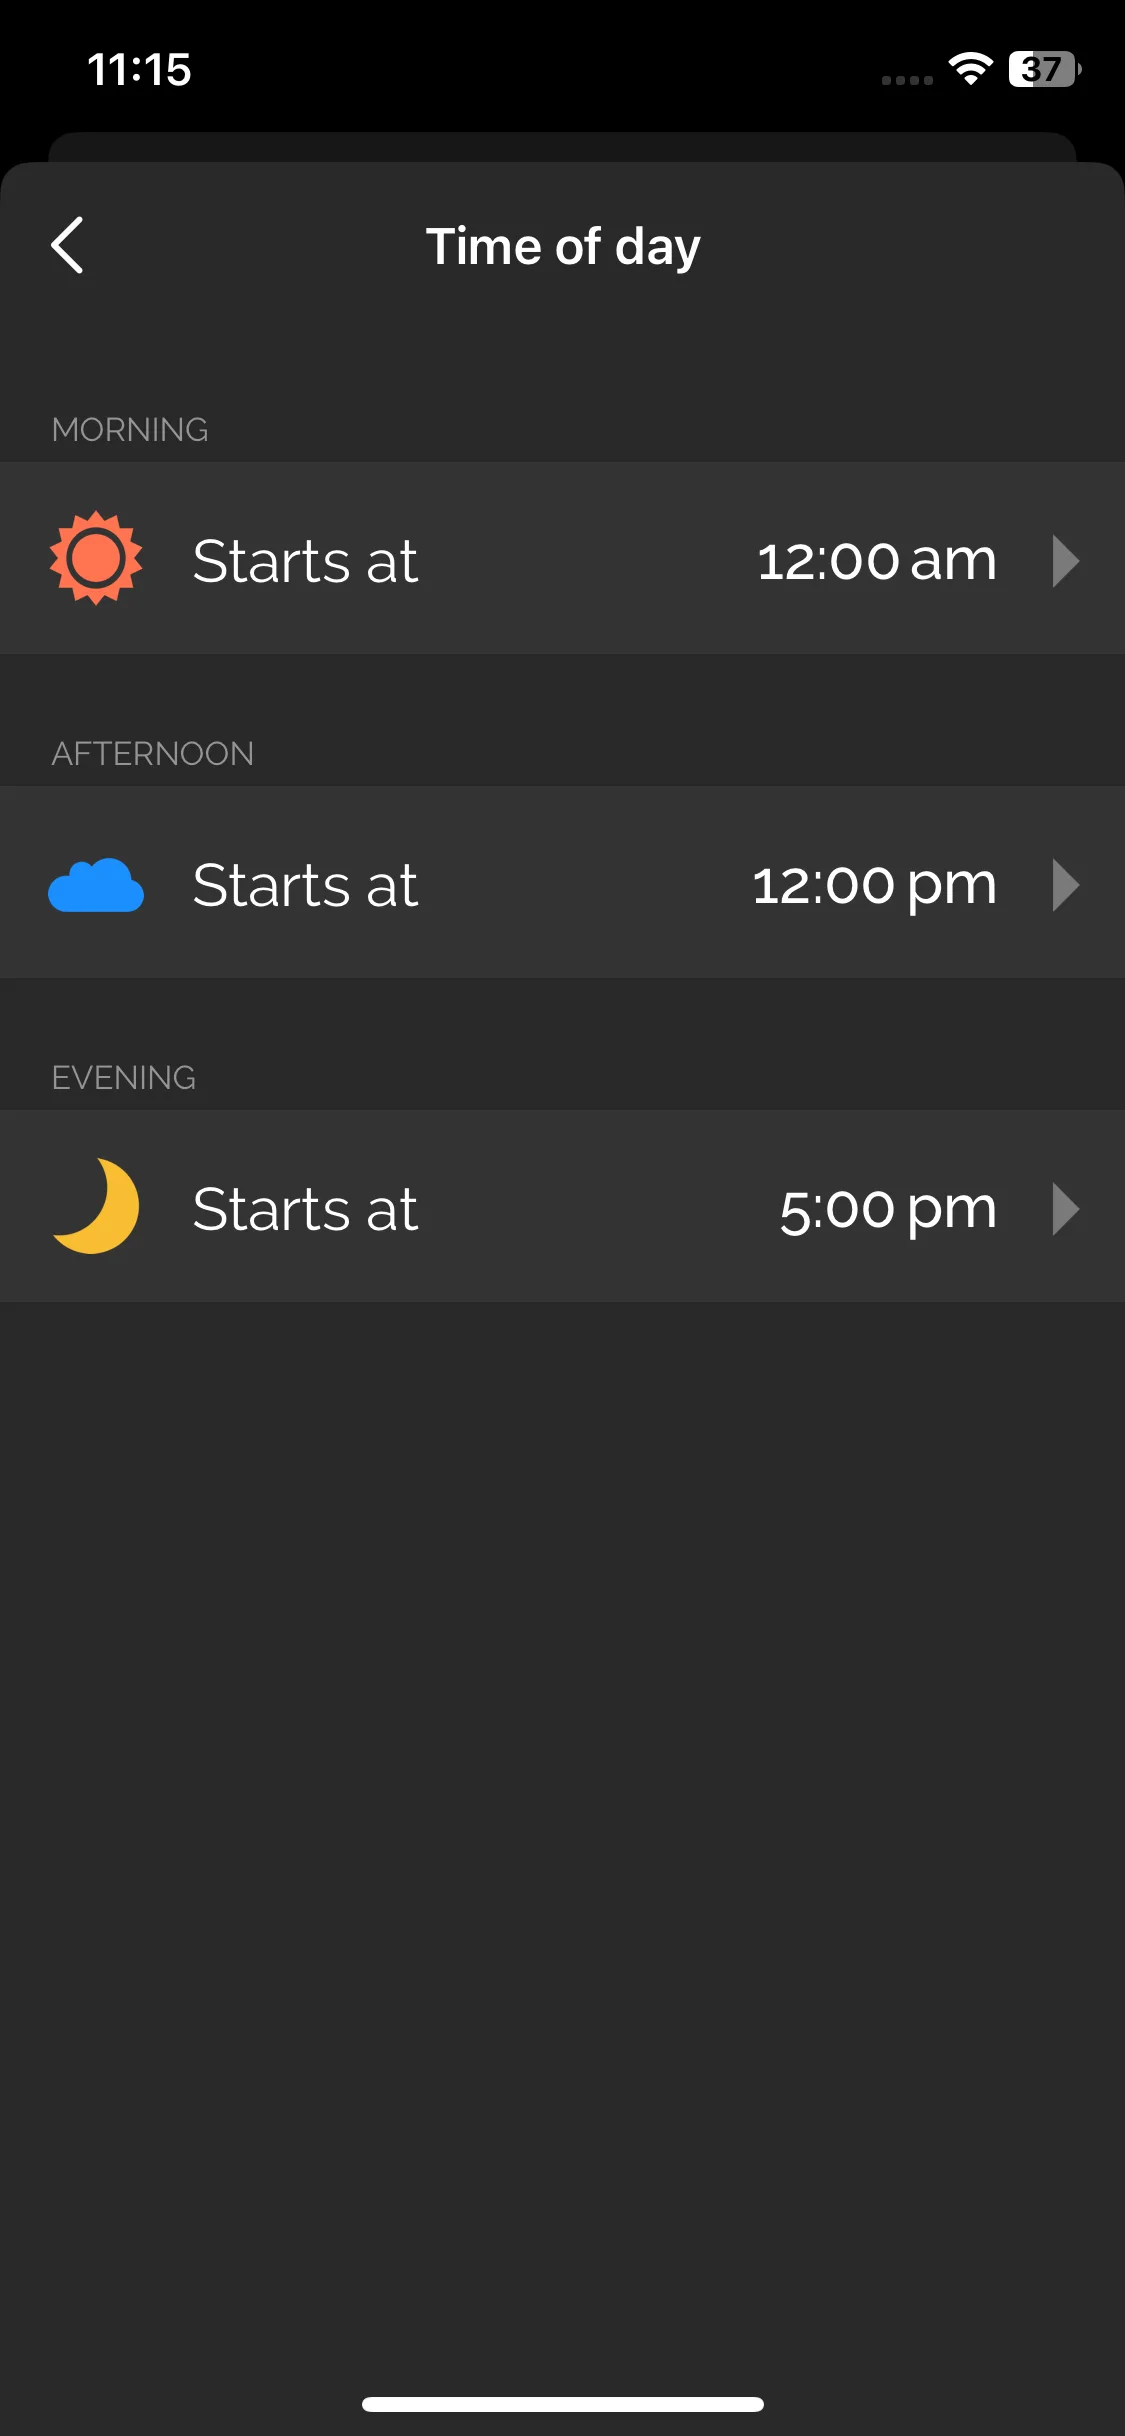Open the 12:00 am time value

(x=877, y=560)
